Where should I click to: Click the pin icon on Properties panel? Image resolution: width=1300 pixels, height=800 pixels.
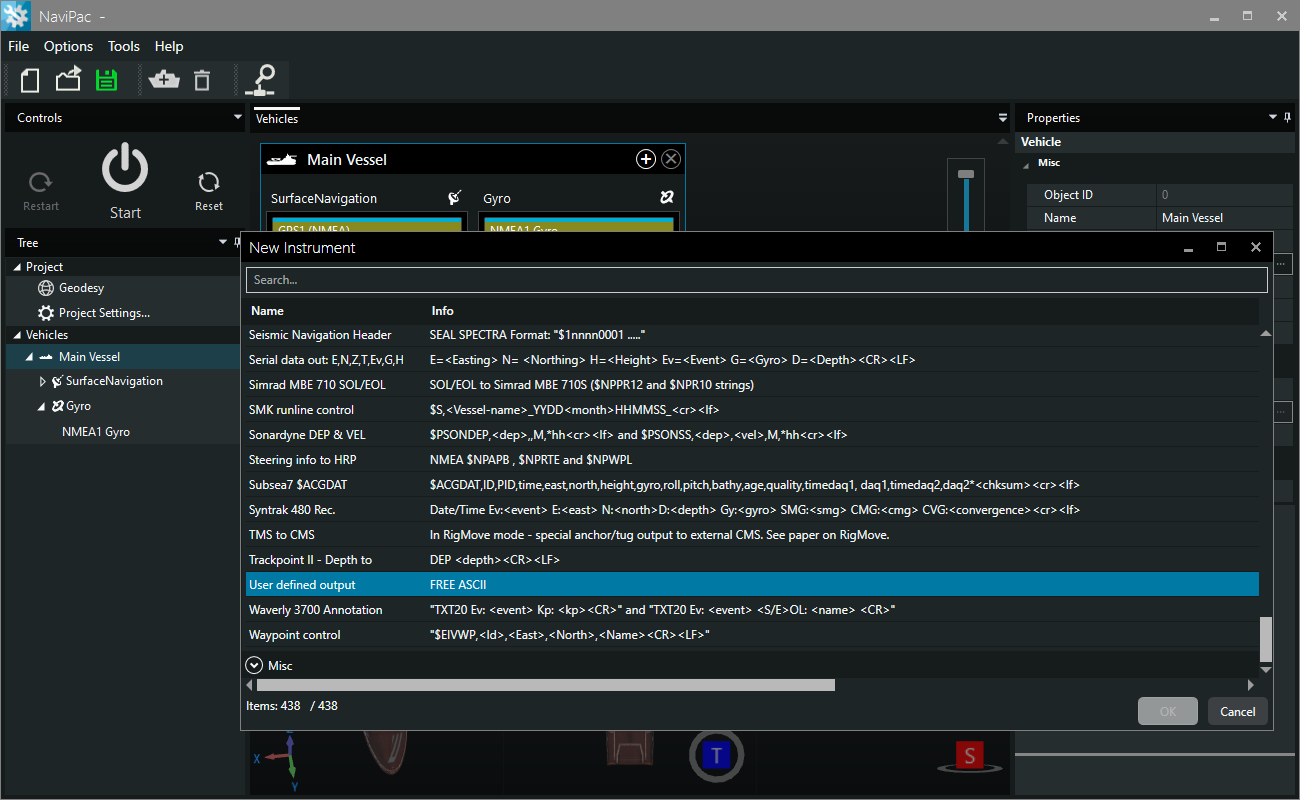coord(1288,117)
